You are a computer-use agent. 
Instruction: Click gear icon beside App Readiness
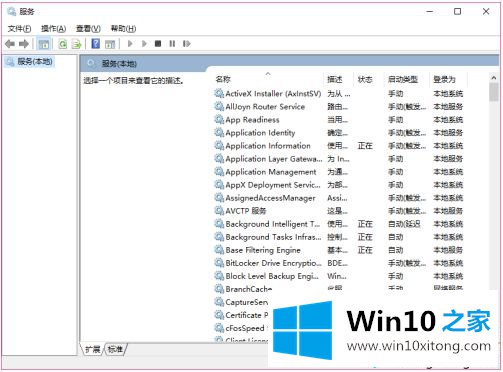pyautogui.click(x=219, y=119)
